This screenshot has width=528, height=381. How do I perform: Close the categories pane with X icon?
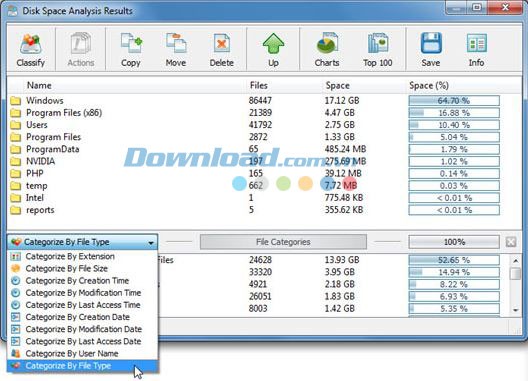click(511, 242)
